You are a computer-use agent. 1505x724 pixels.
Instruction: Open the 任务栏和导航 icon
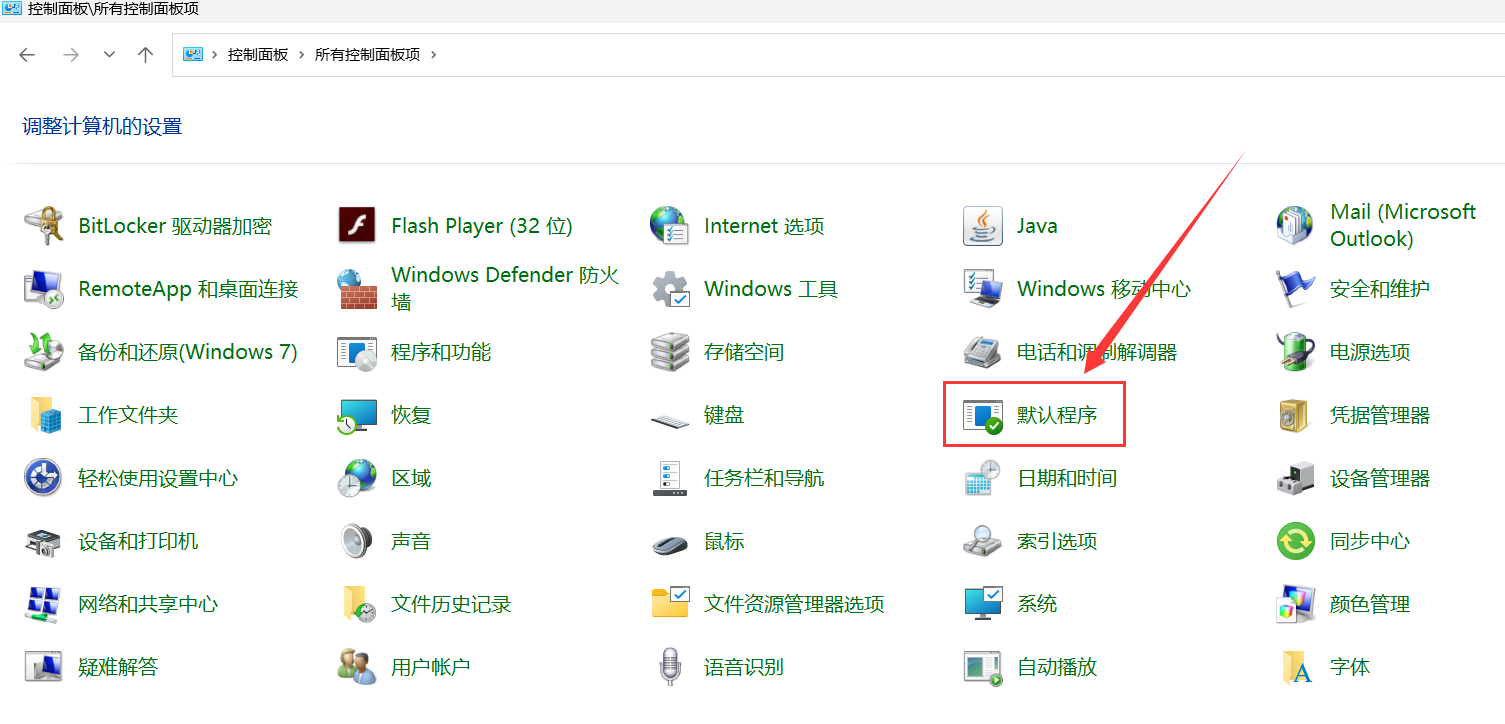(x=669, y=478)
